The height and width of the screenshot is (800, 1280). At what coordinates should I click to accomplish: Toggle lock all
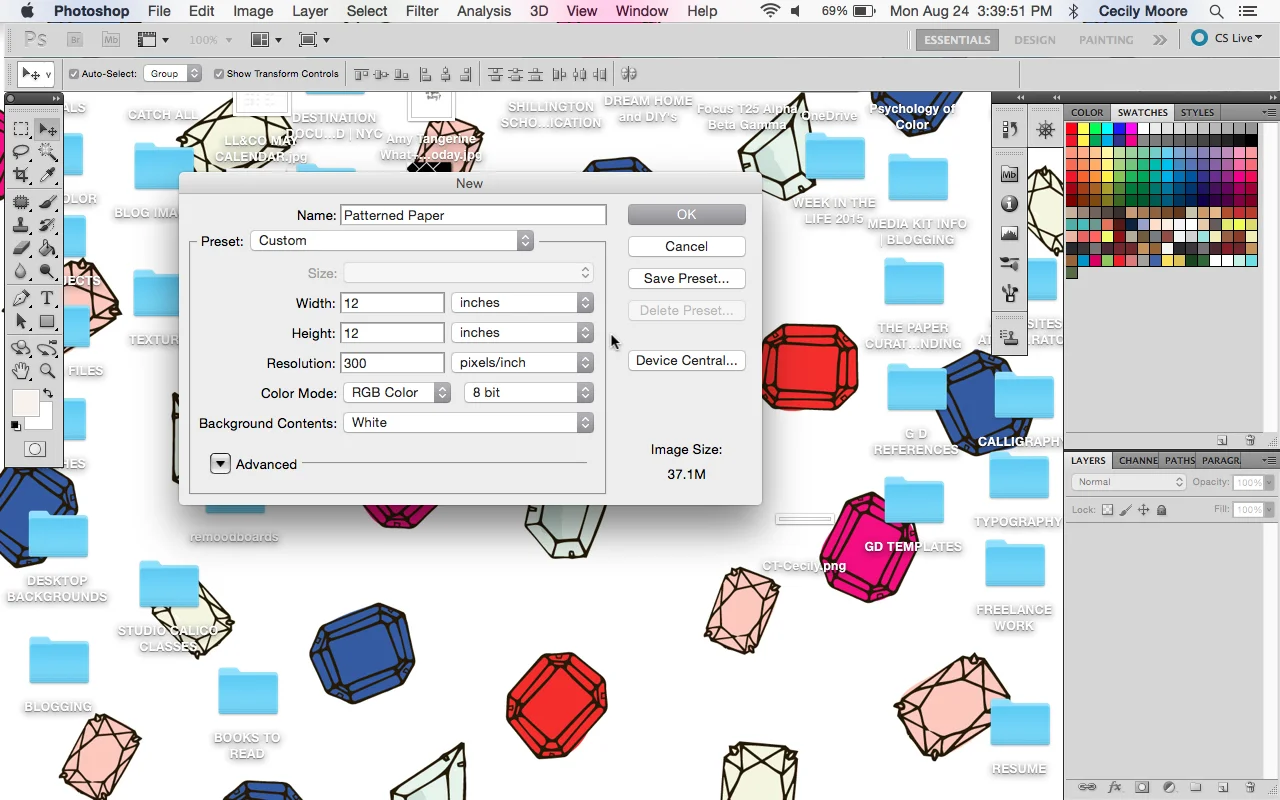(1161, 510)
